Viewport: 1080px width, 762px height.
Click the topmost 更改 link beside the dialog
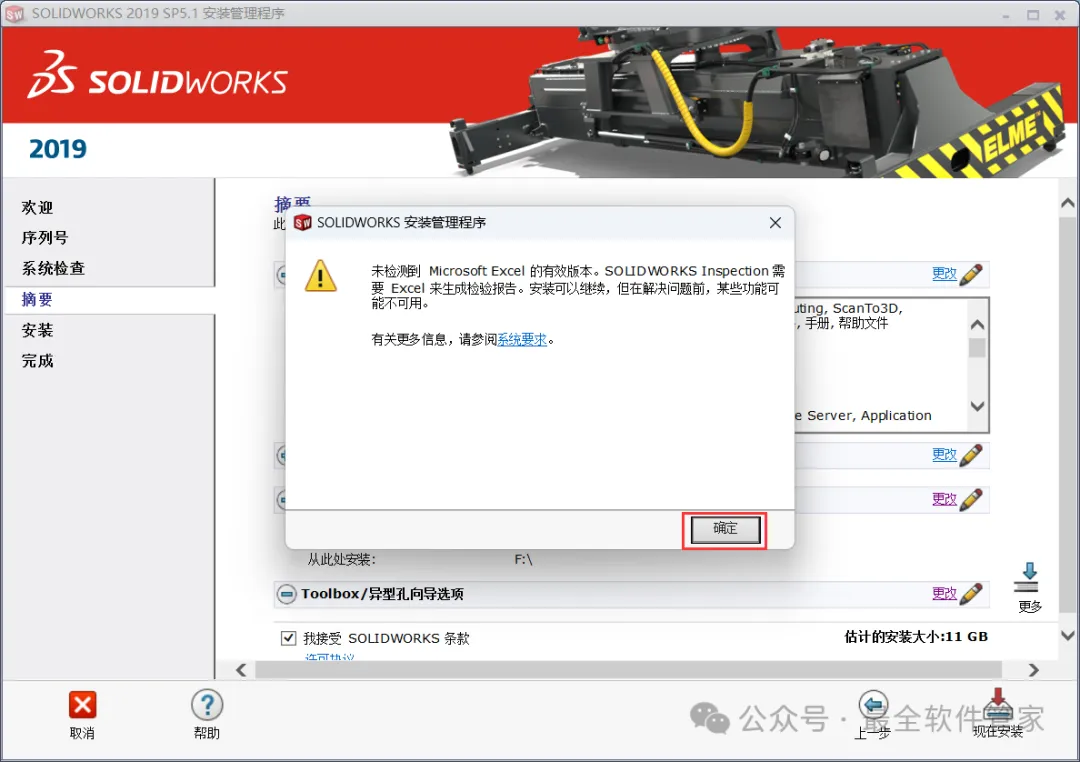[x=944, y=273]
